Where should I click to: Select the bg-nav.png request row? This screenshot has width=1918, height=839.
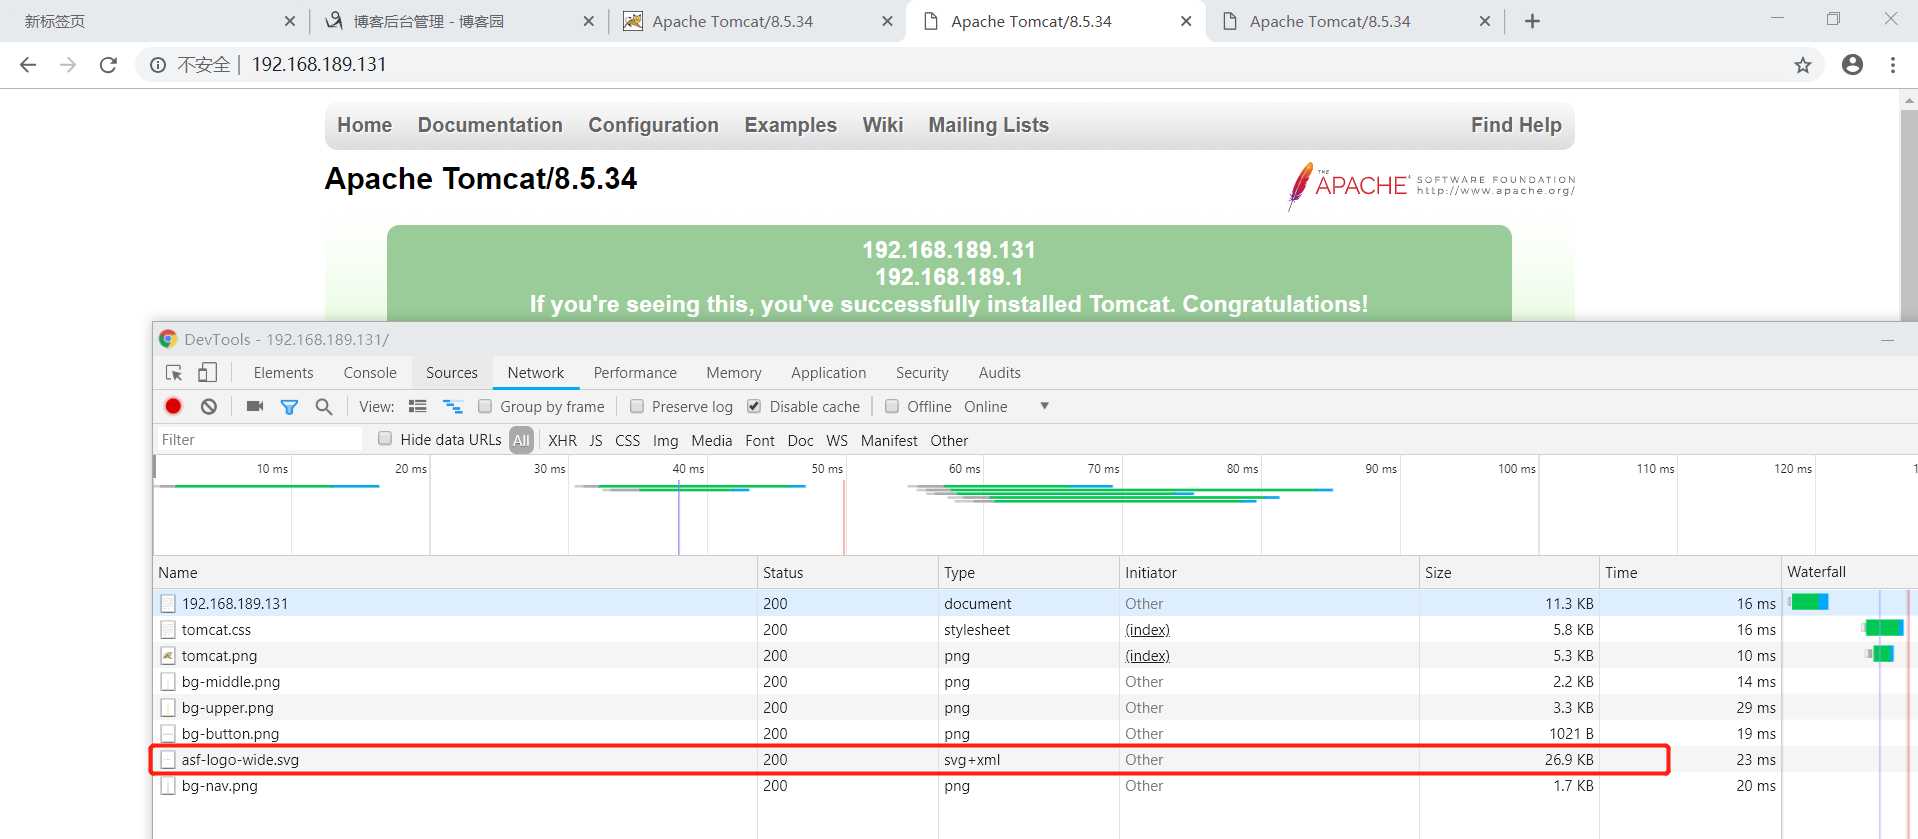pyautogui.click(x=967, y=786)
